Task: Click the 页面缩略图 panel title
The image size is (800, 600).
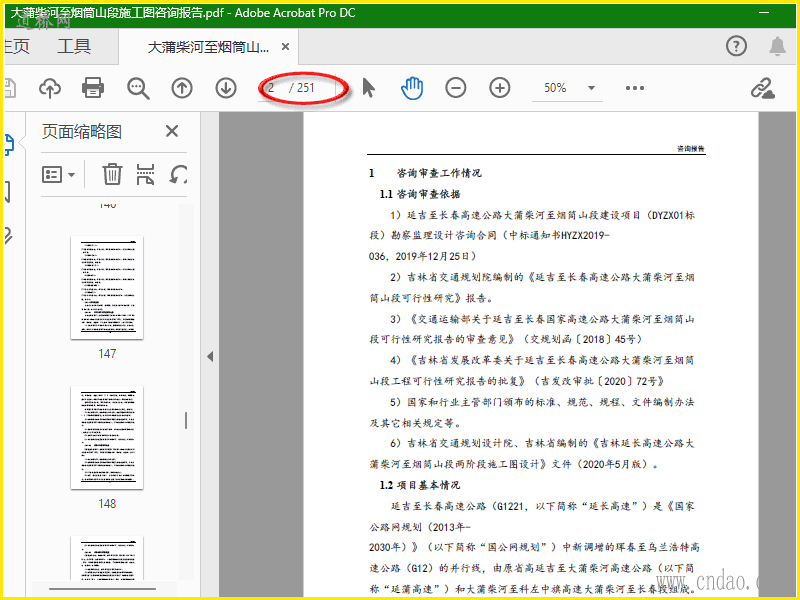Action: pyautogui.click(x=82, y=132)
